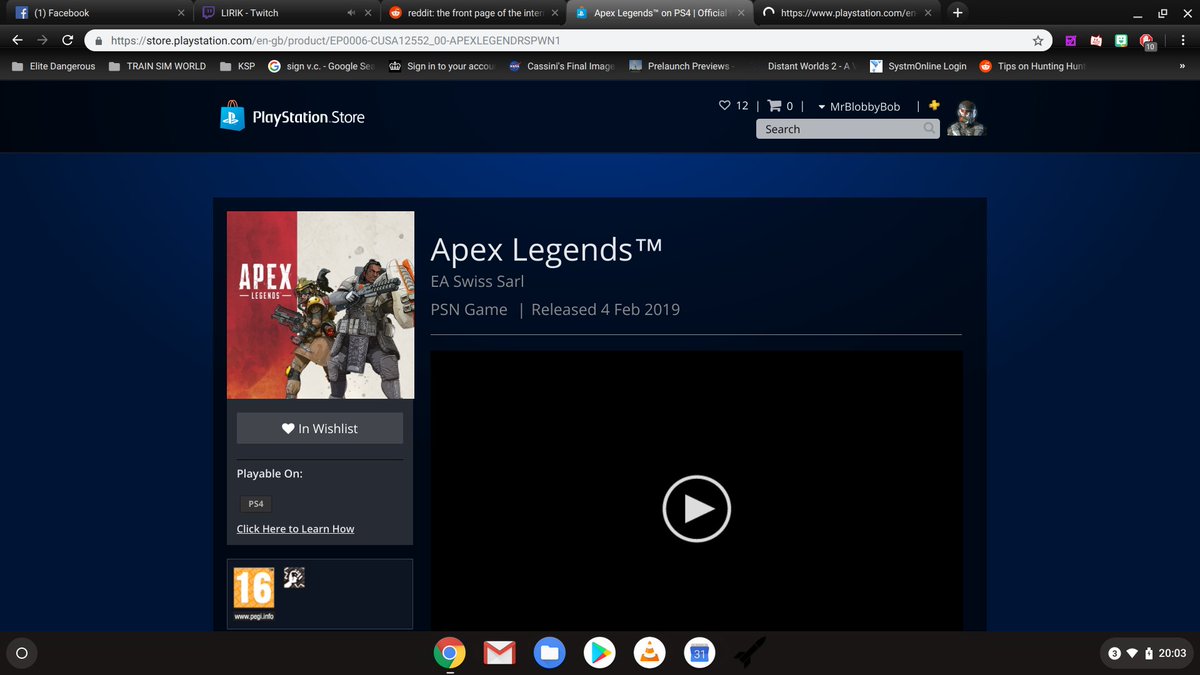Go back with browser back arrow
This screenshot has width=1200, height=675.
tap(17, 40)
